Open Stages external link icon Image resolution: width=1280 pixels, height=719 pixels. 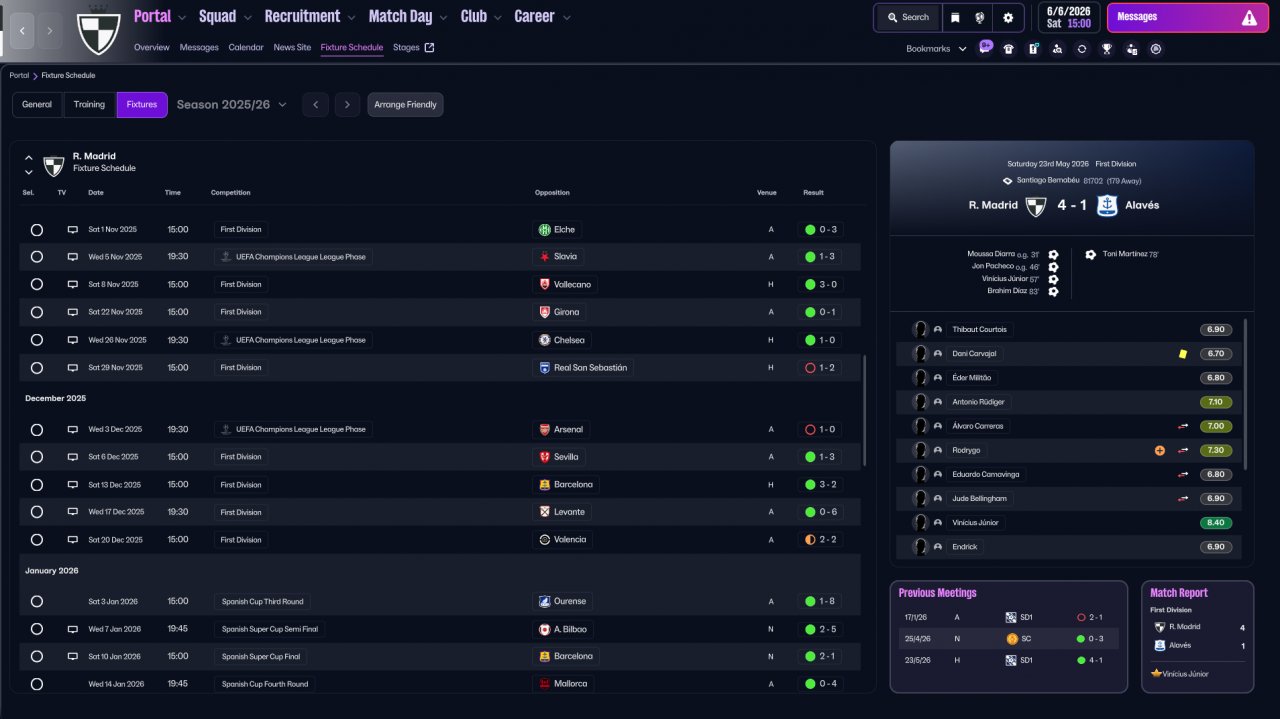[x=430, y=47]
